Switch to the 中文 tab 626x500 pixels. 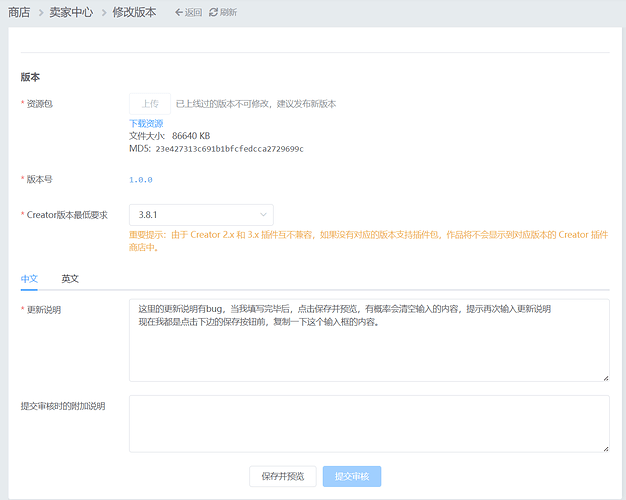pyautogui.click(x=29, y=278)
